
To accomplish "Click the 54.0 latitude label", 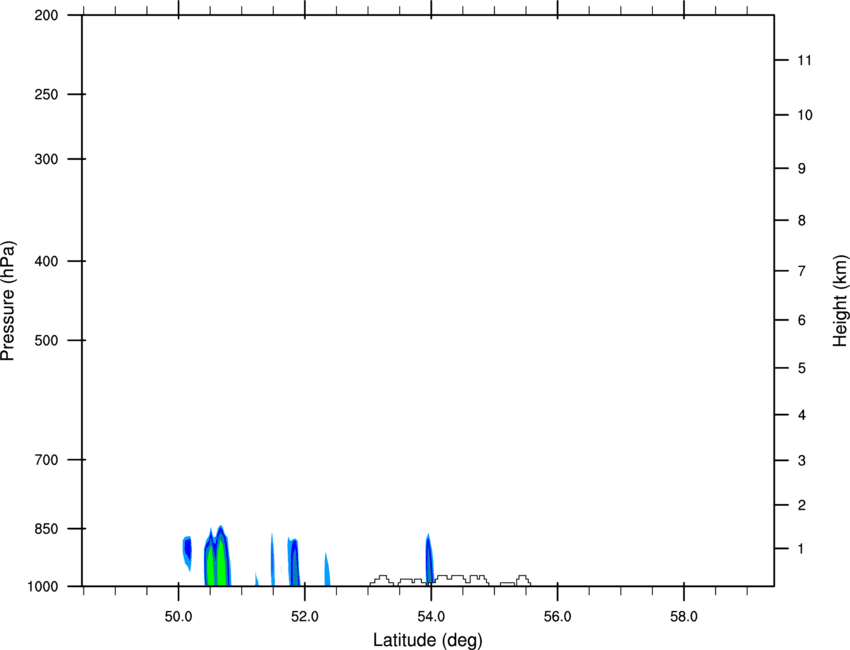I will (431, 617).
